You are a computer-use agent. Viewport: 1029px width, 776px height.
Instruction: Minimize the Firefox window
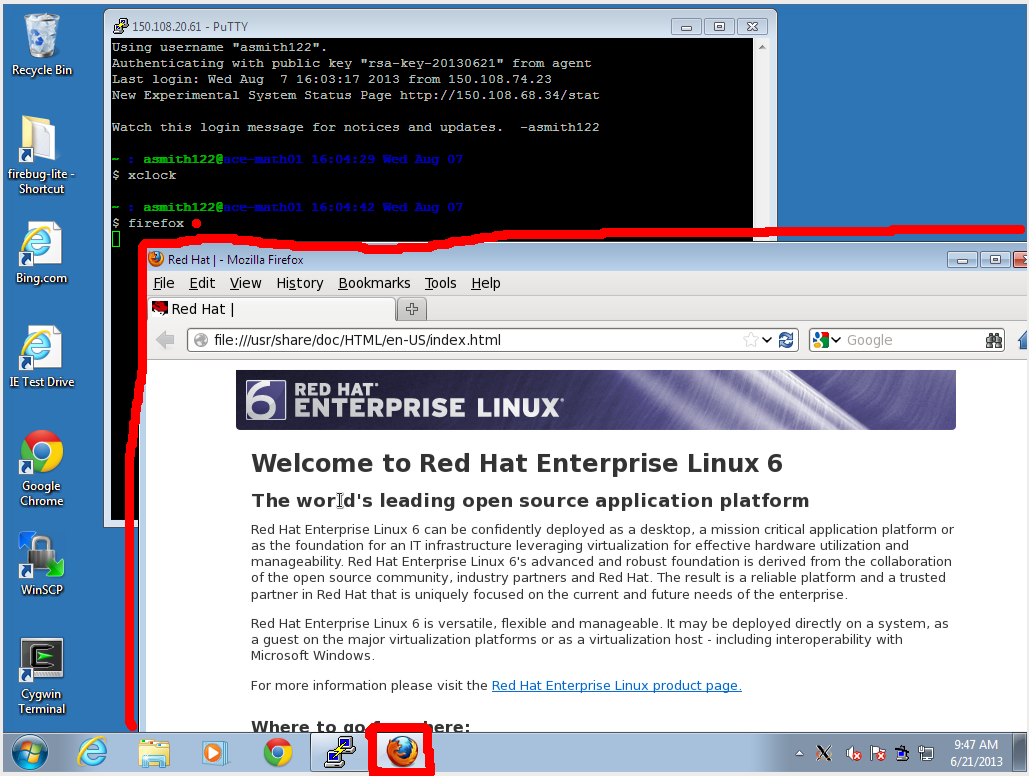(962, 260)
